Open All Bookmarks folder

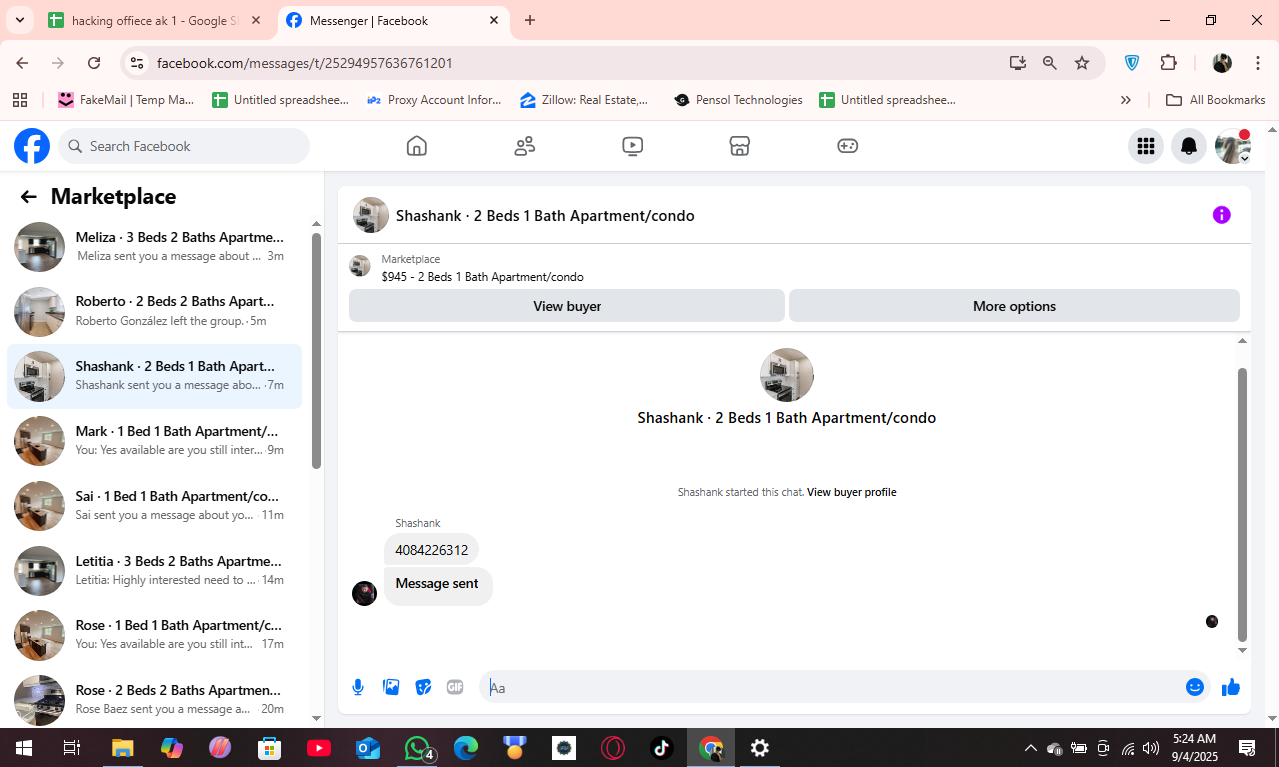click(x=1216, y=100)
